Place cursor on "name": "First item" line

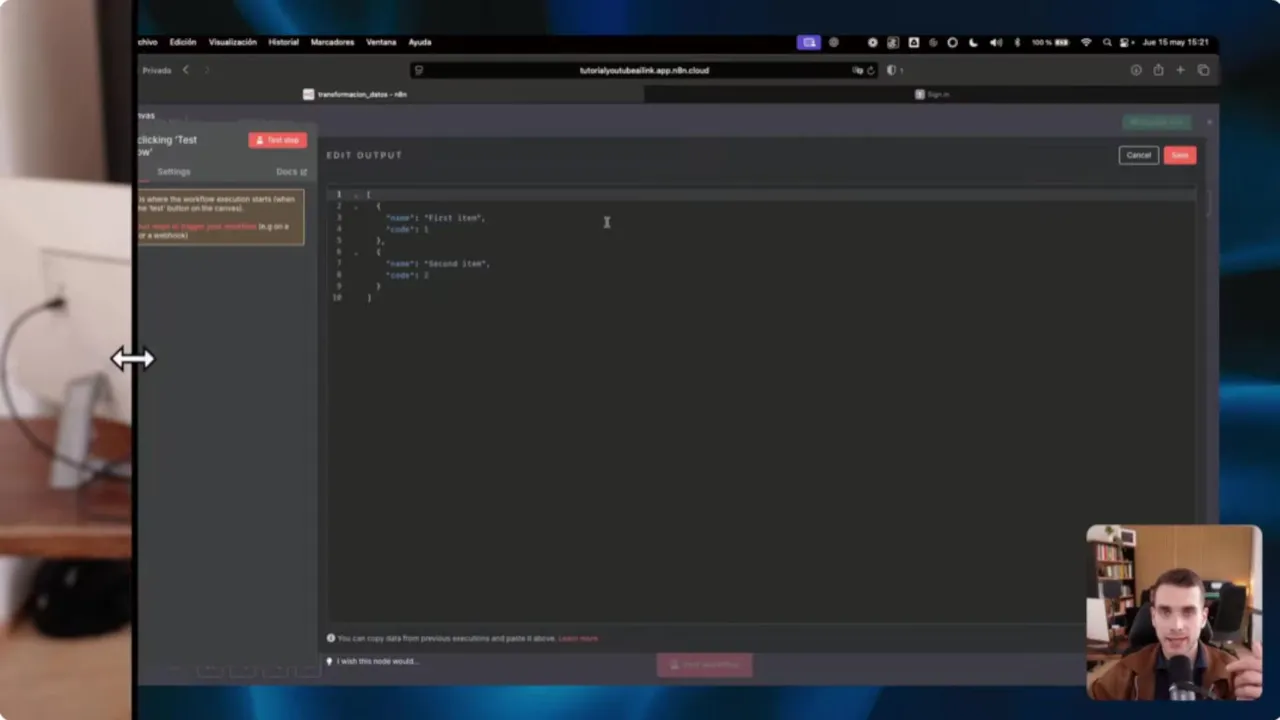coord(436,218)
